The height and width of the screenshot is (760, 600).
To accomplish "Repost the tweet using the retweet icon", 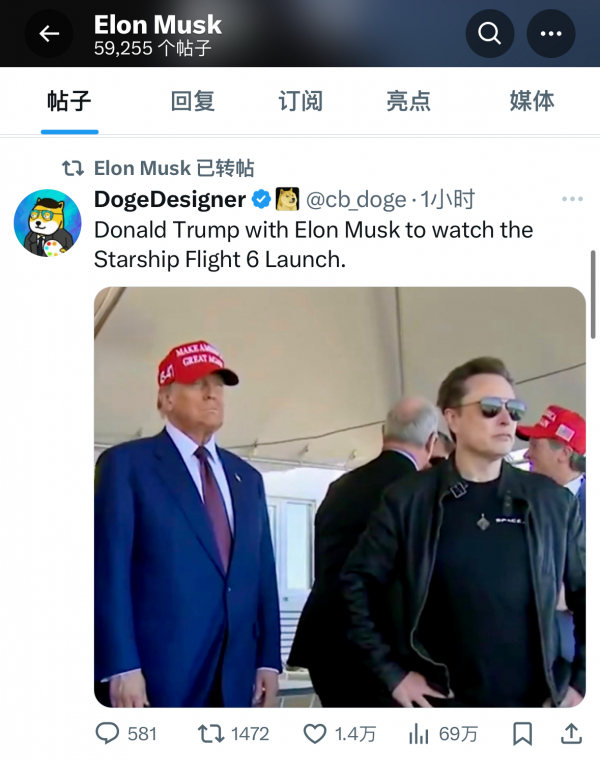I will (211, 734).
